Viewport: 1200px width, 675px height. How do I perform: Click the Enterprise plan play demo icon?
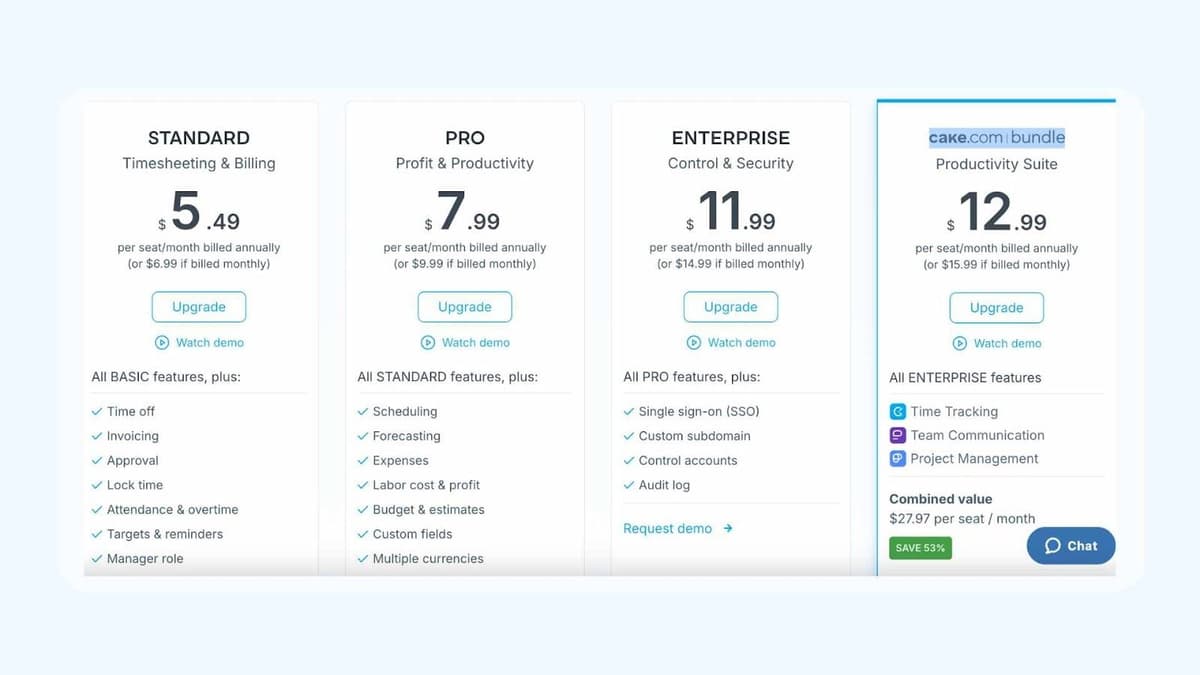[694, 342]
